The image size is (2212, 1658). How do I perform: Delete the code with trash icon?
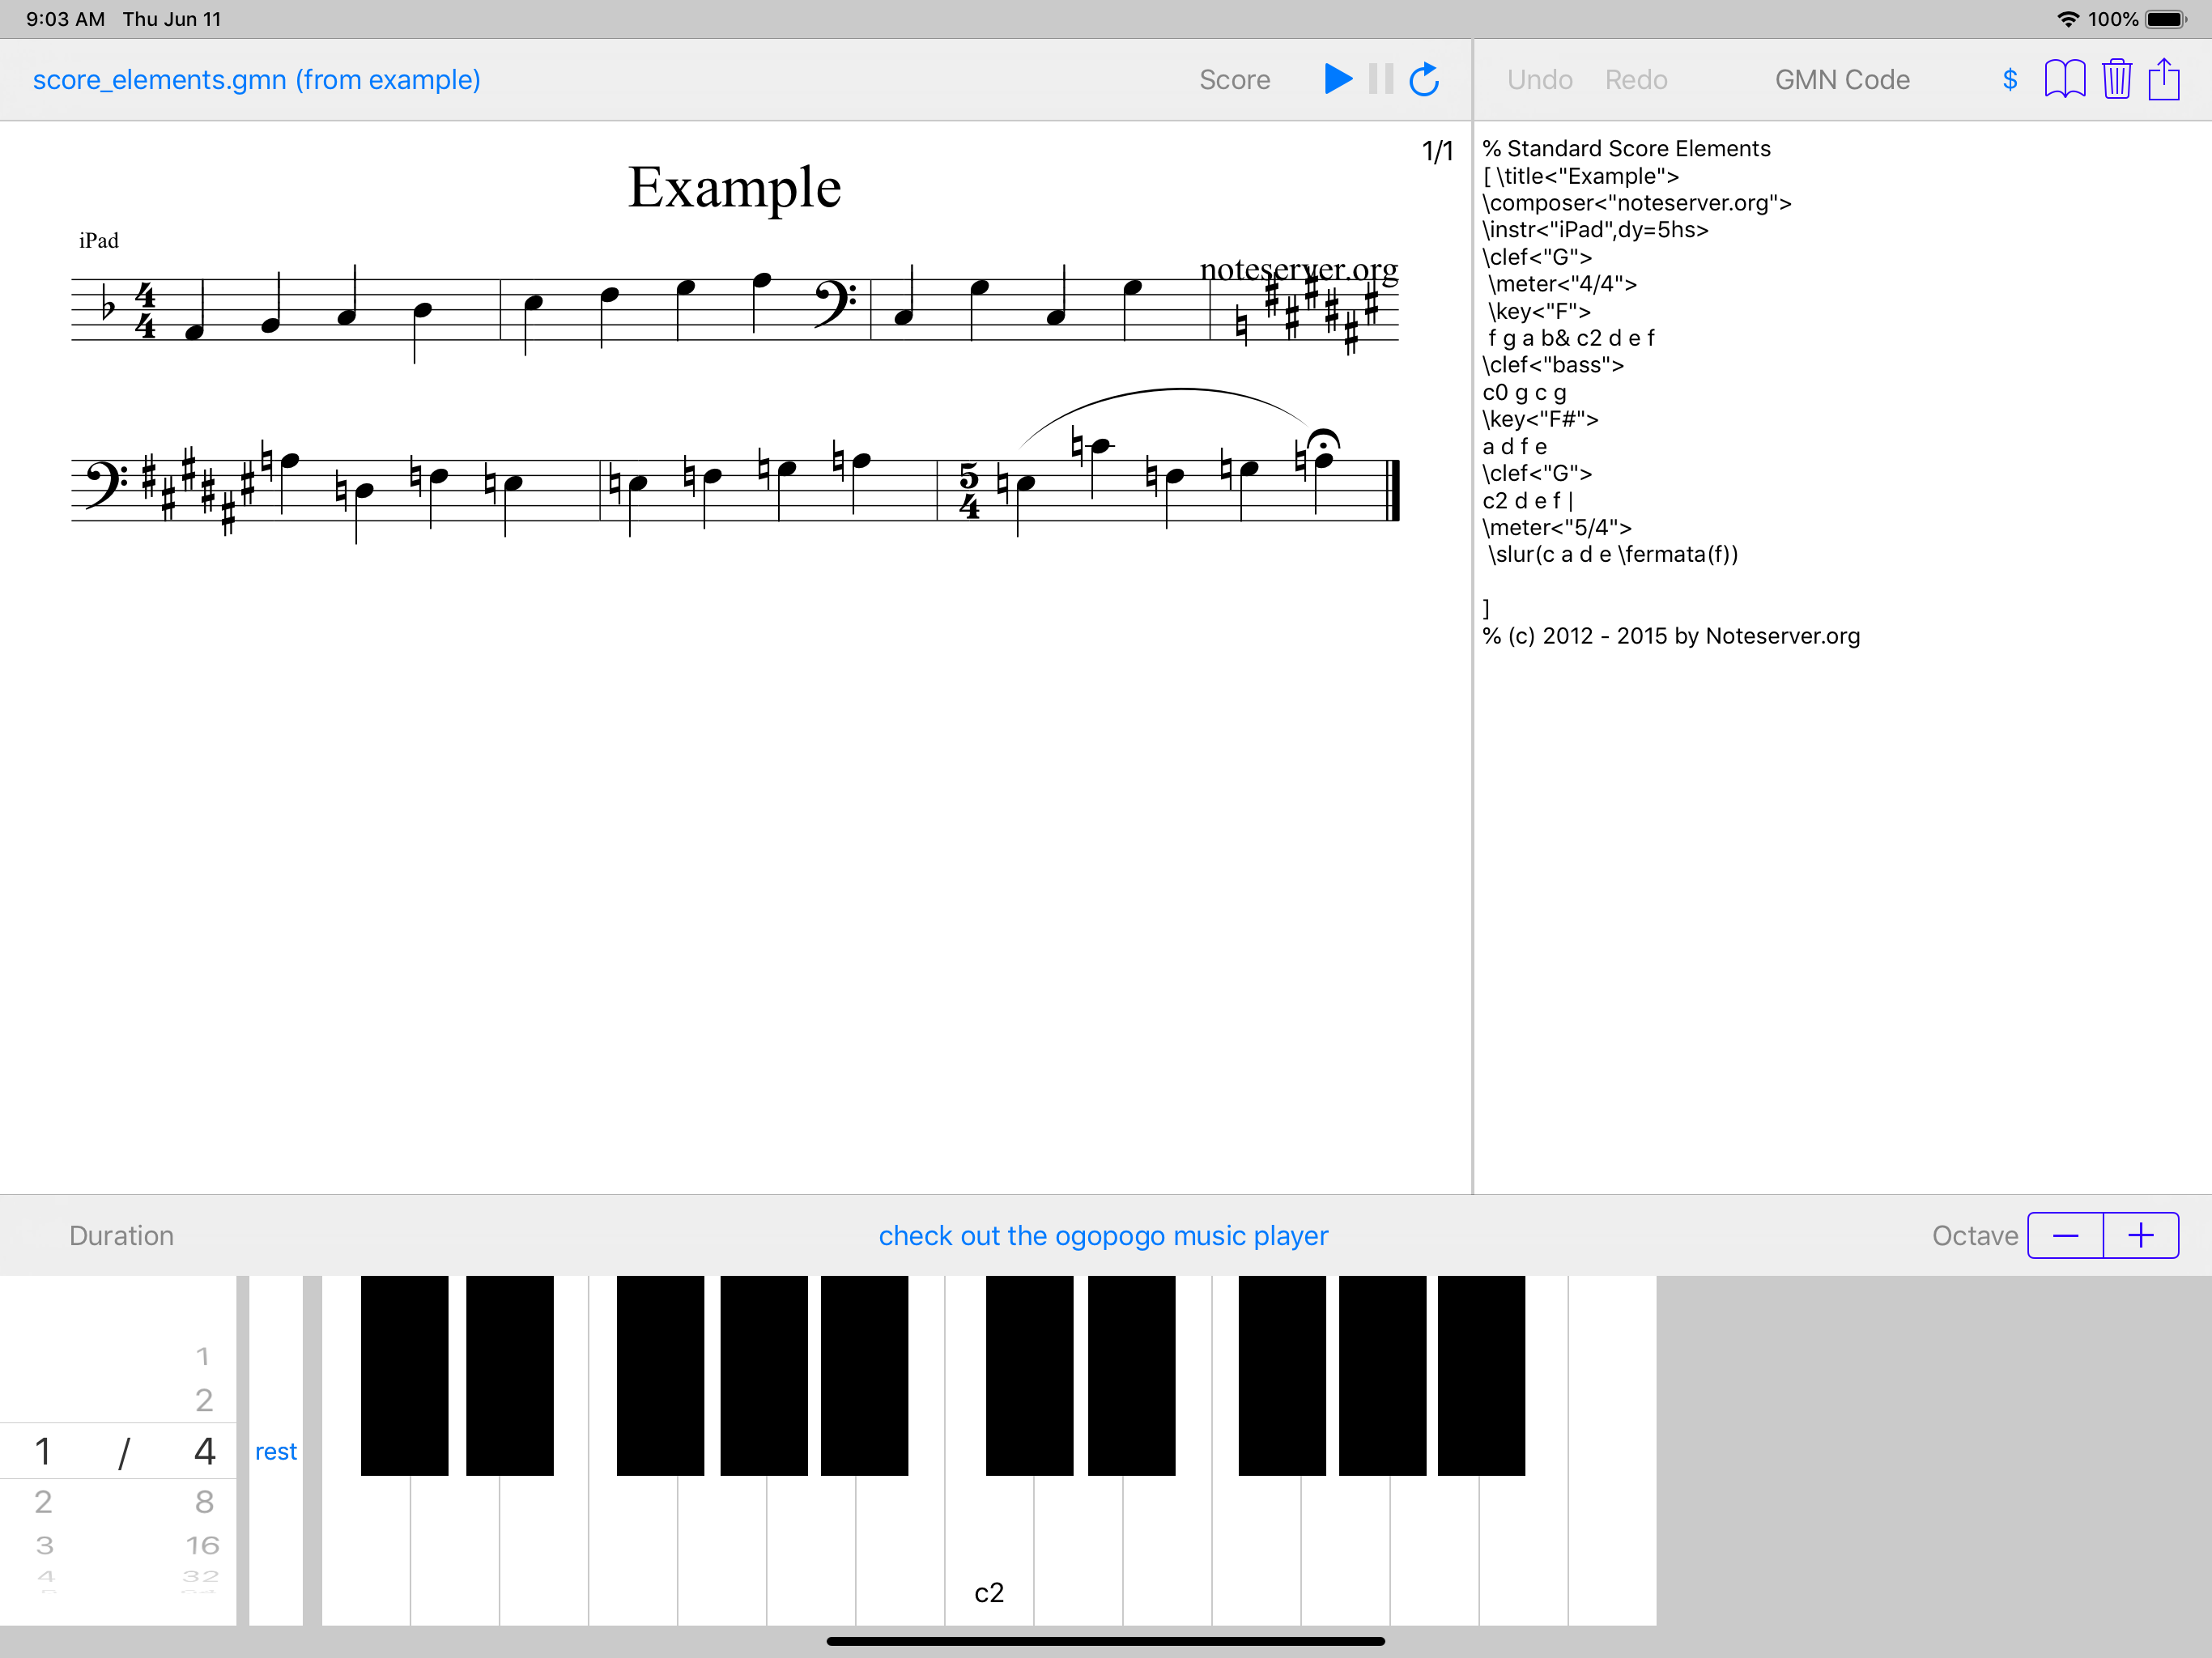click(2116, 79)
